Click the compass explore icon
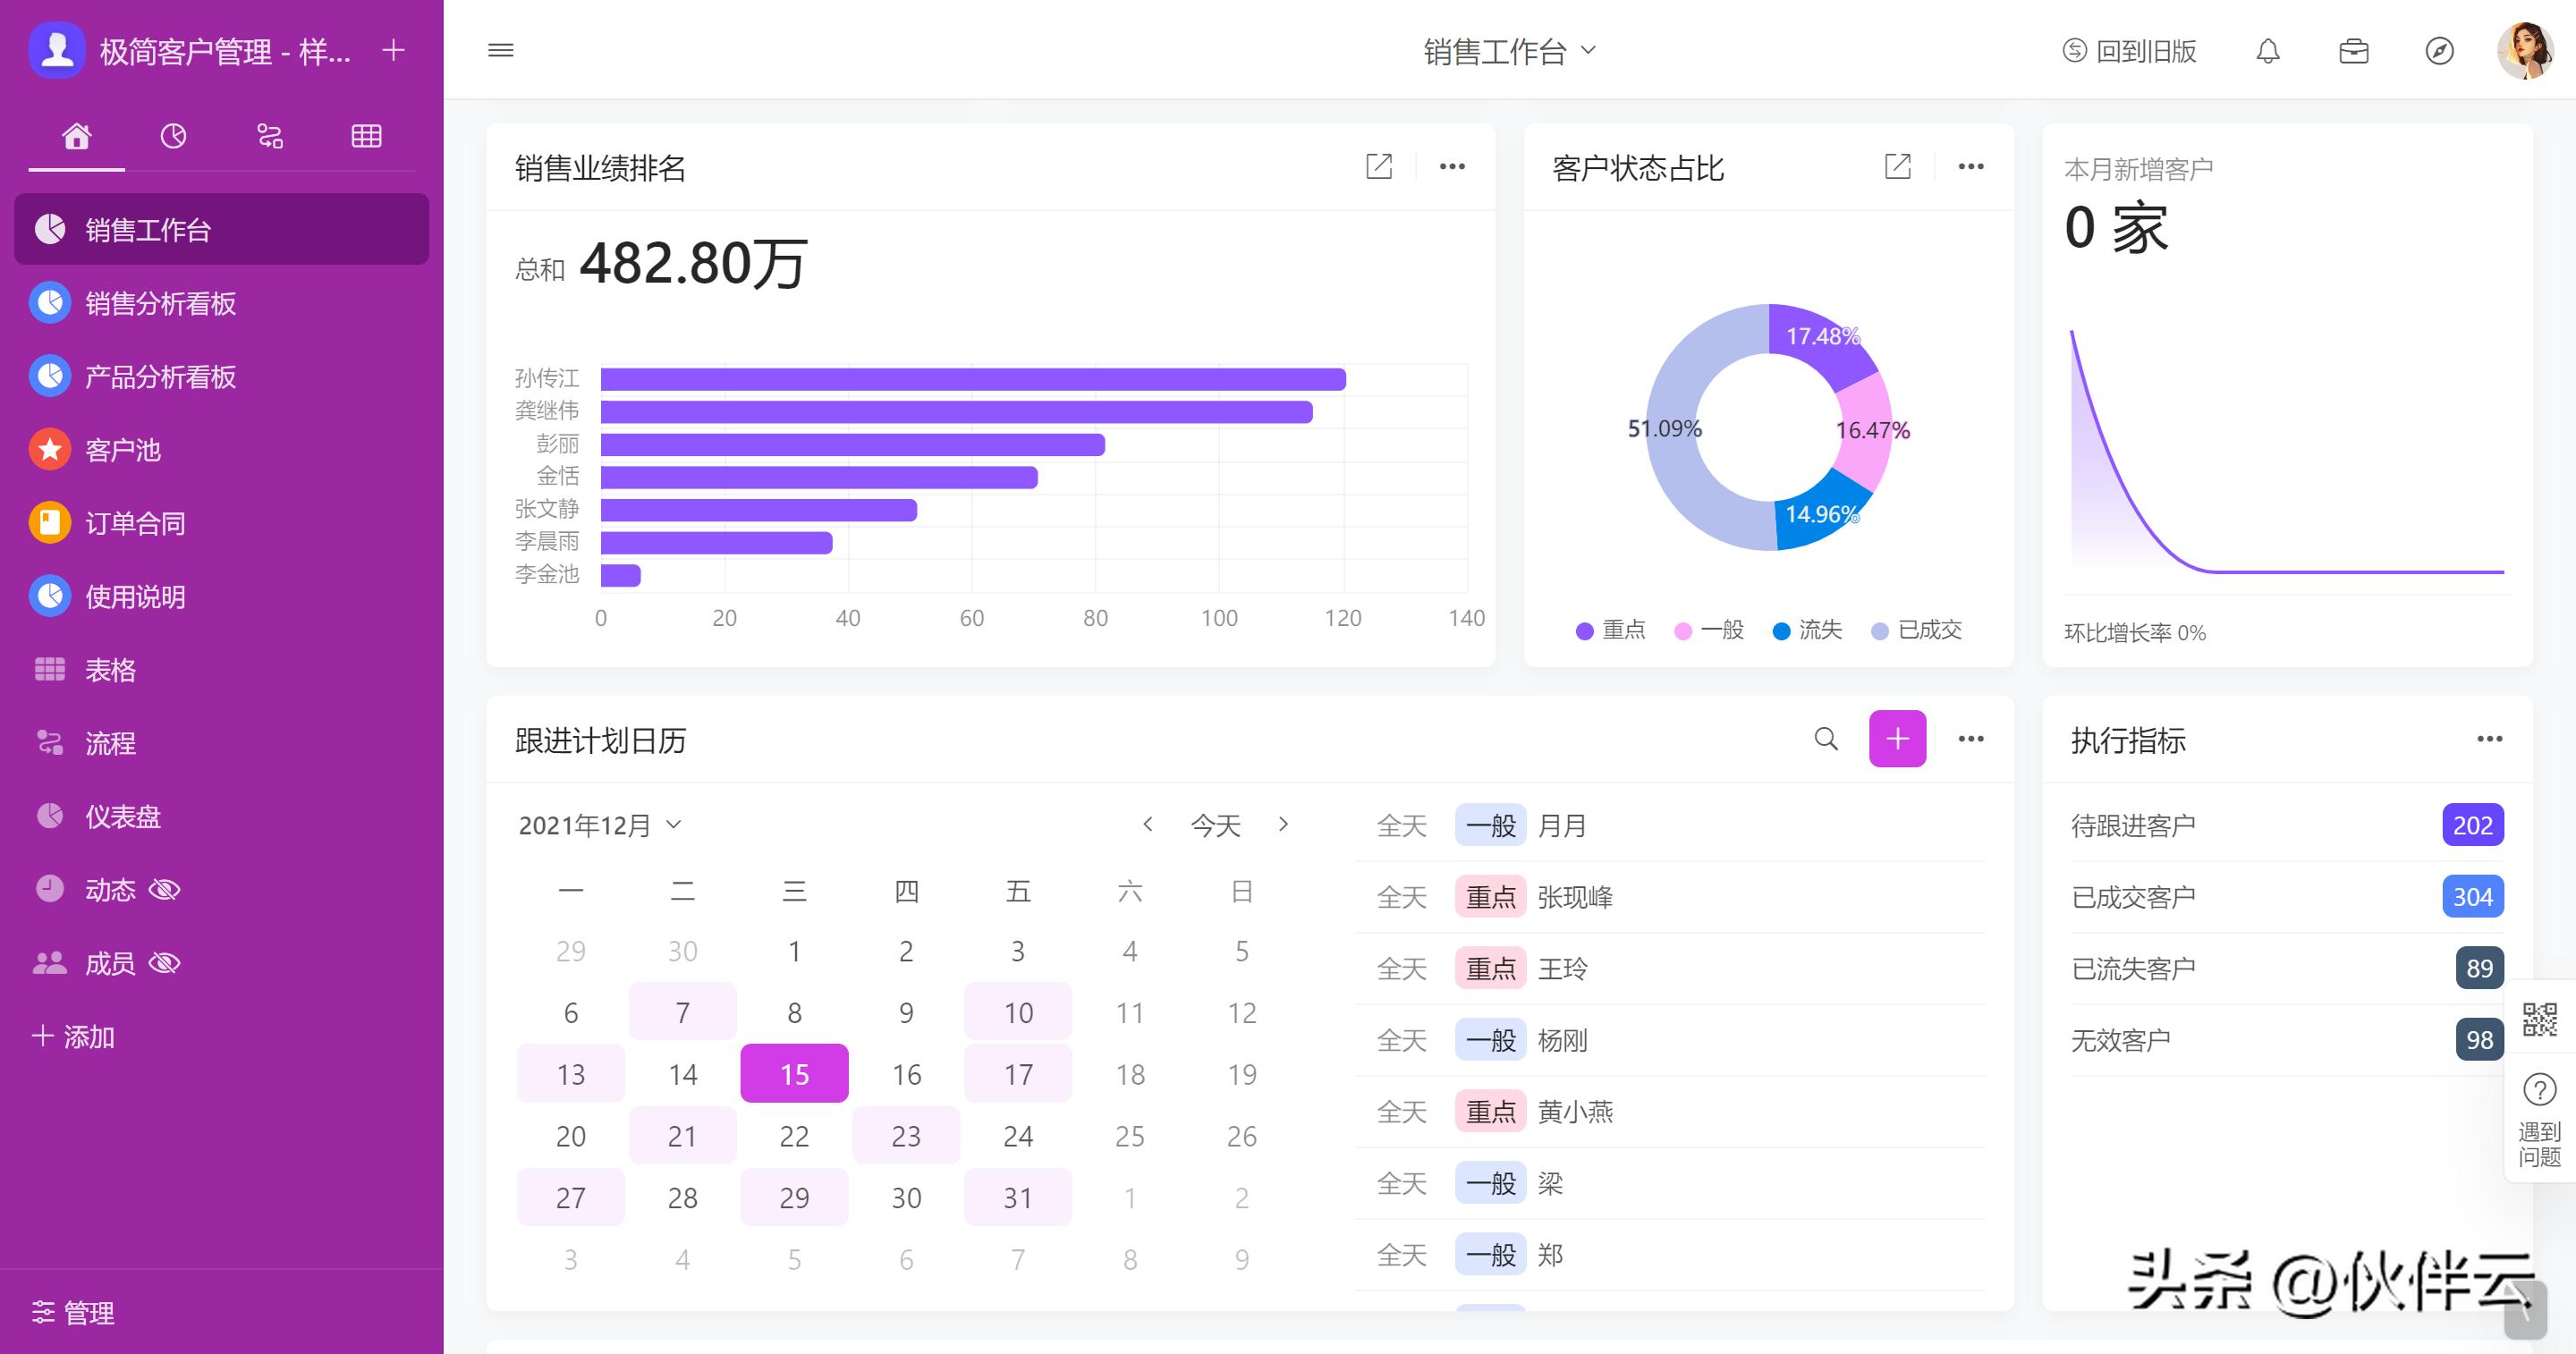This screenshot has width=2576, height=1354. pos(2439,51)
